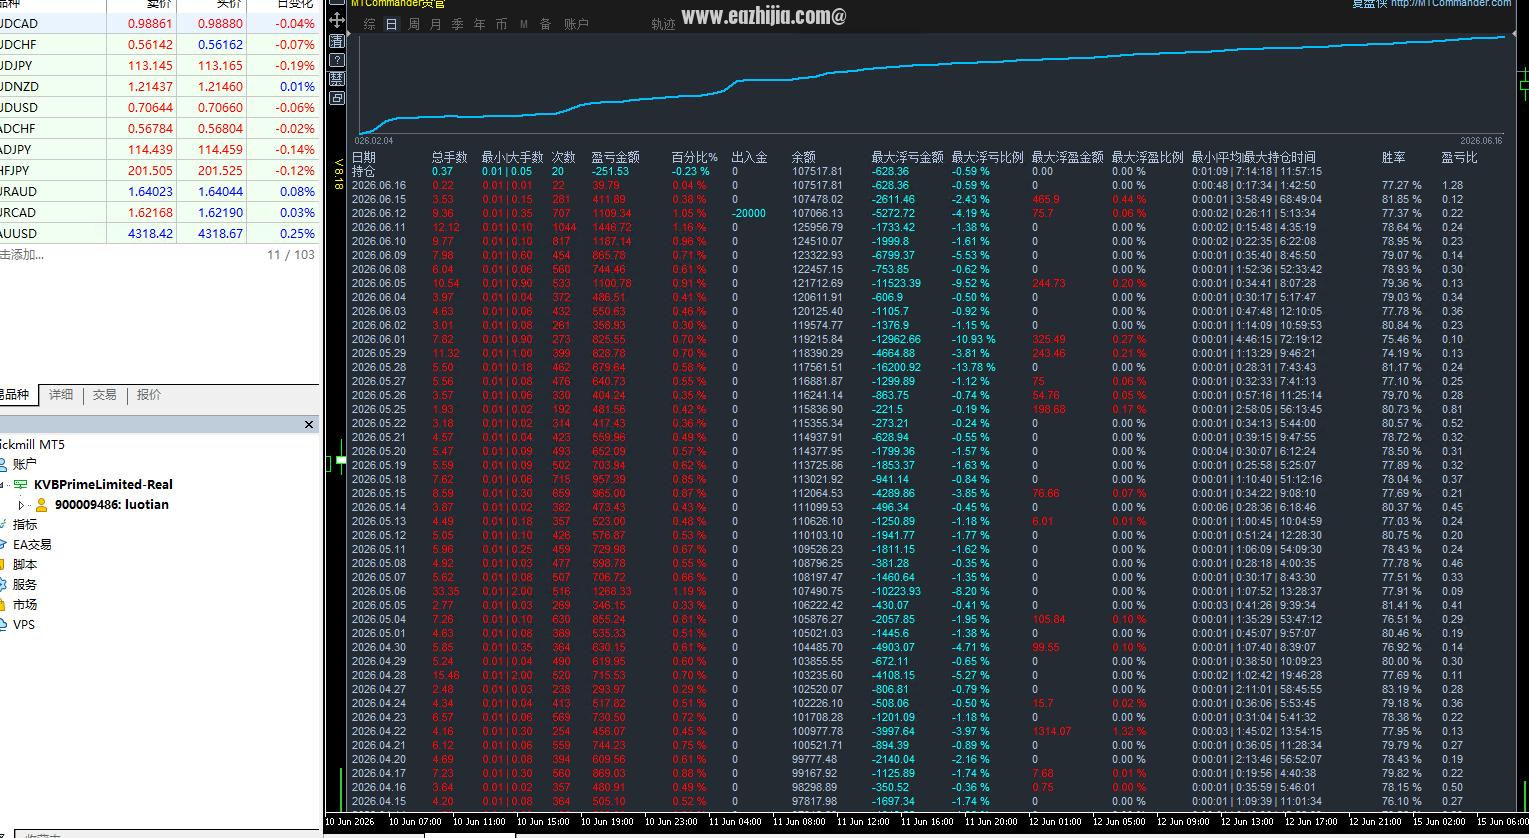Screen dimensions: 1529x838
Task: Click balance value 107517.81 in 持仓 row
Action: pos(818,171)
